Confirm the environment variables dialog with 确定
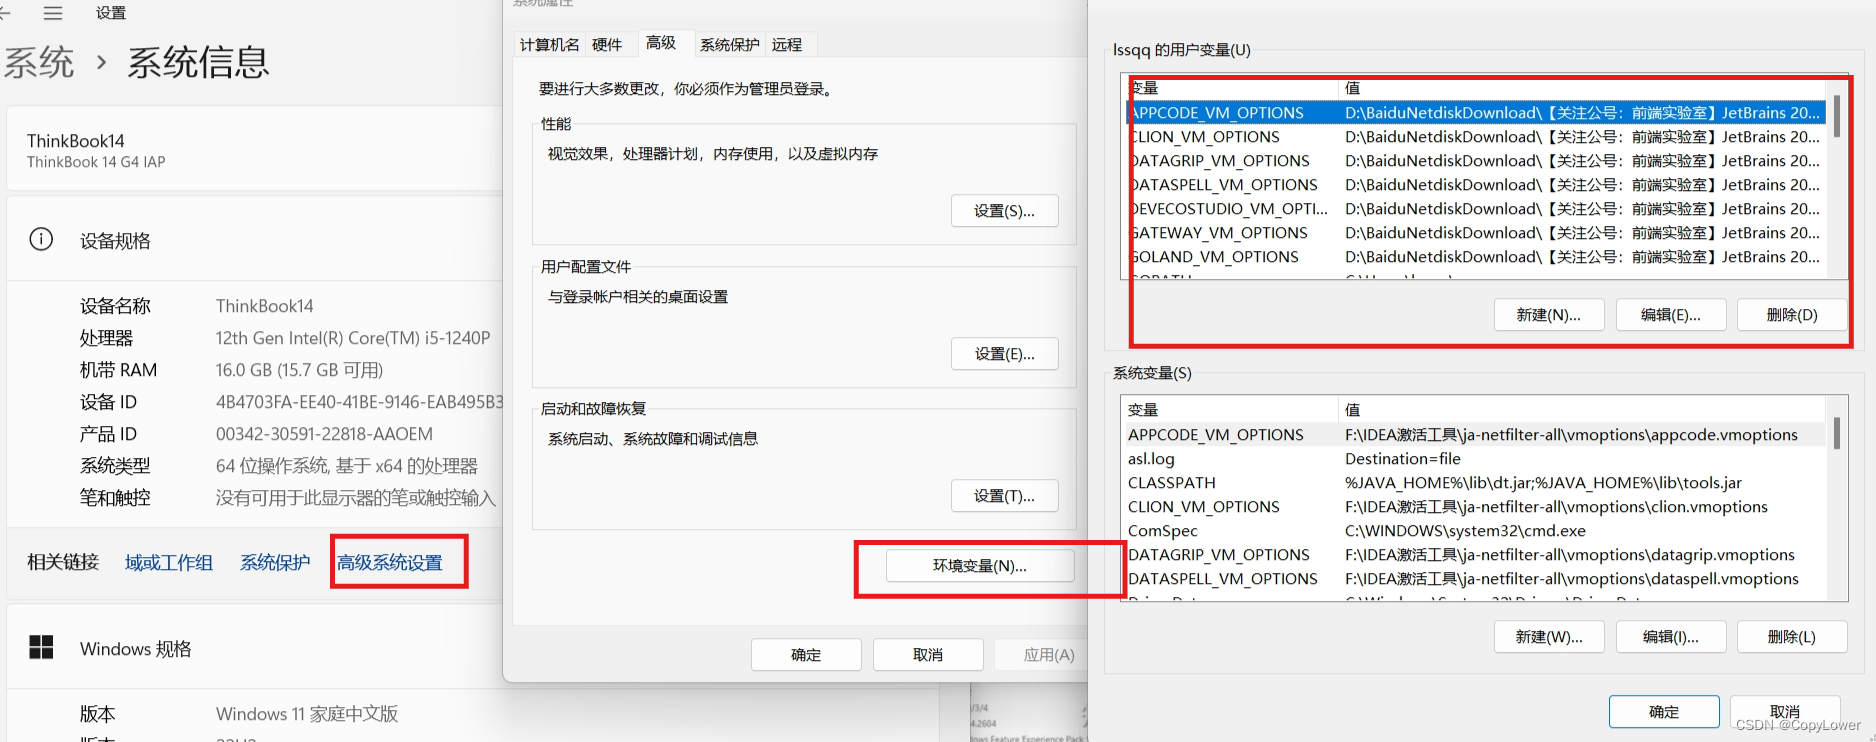The image size is (1876, 742). 1664,712
